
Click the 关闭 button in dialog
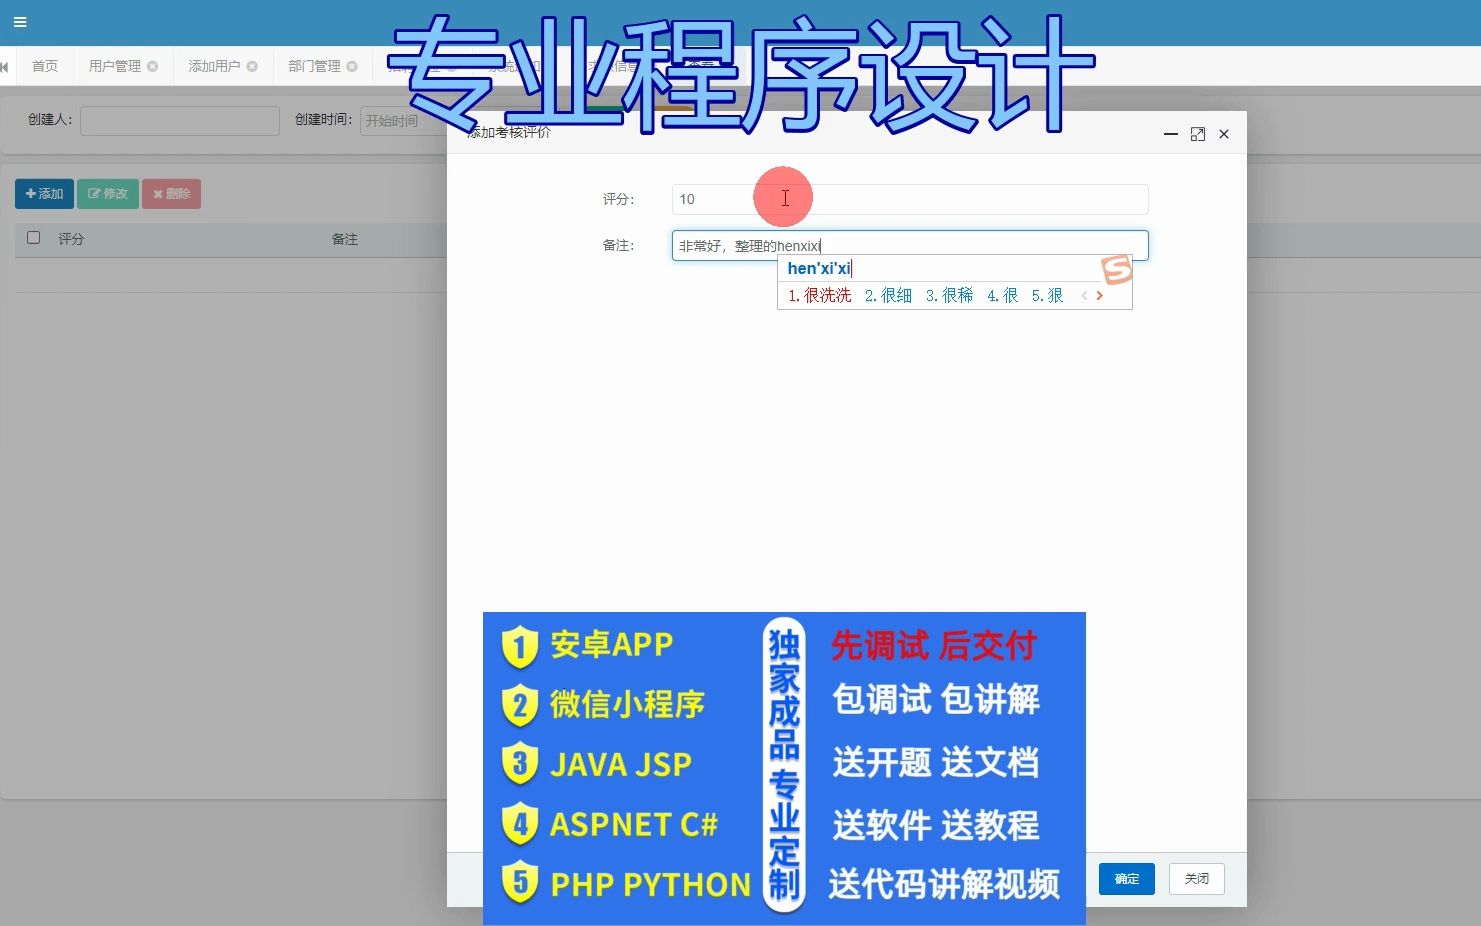pos(1197,879)
